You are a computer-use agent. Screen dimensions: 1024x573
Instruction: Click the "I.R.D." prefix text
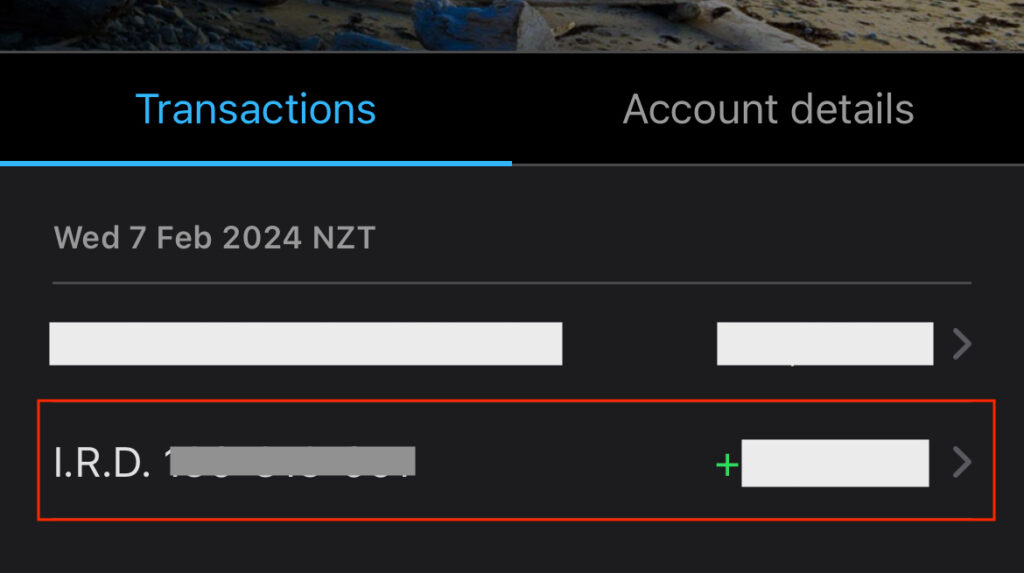100,462
